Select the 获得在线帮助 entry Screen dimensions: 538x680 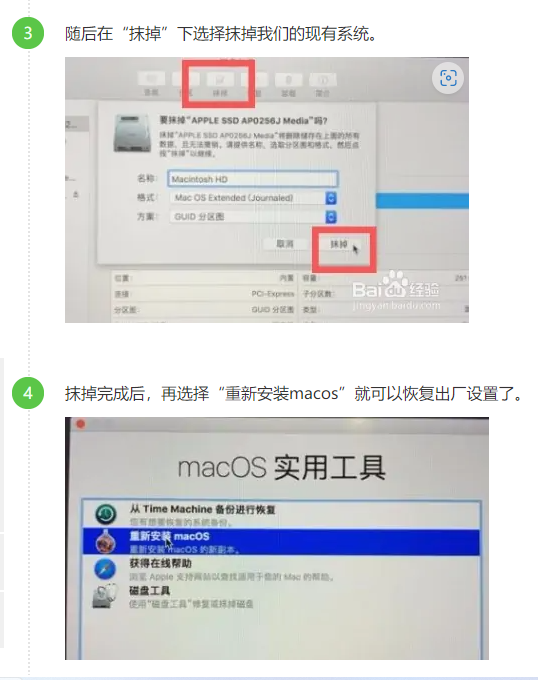(281, 569)
